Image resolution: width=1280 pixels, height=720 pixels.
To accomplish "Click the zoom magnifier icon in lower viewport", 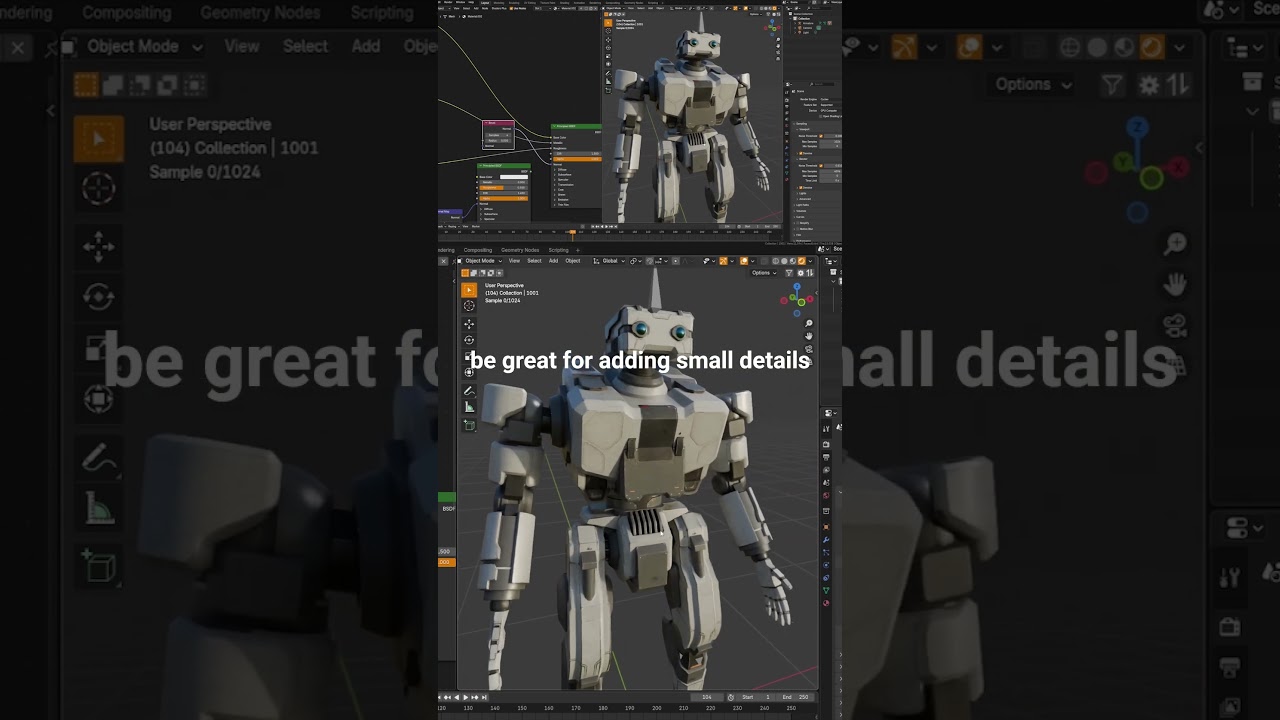I will (x=808, y=323).
